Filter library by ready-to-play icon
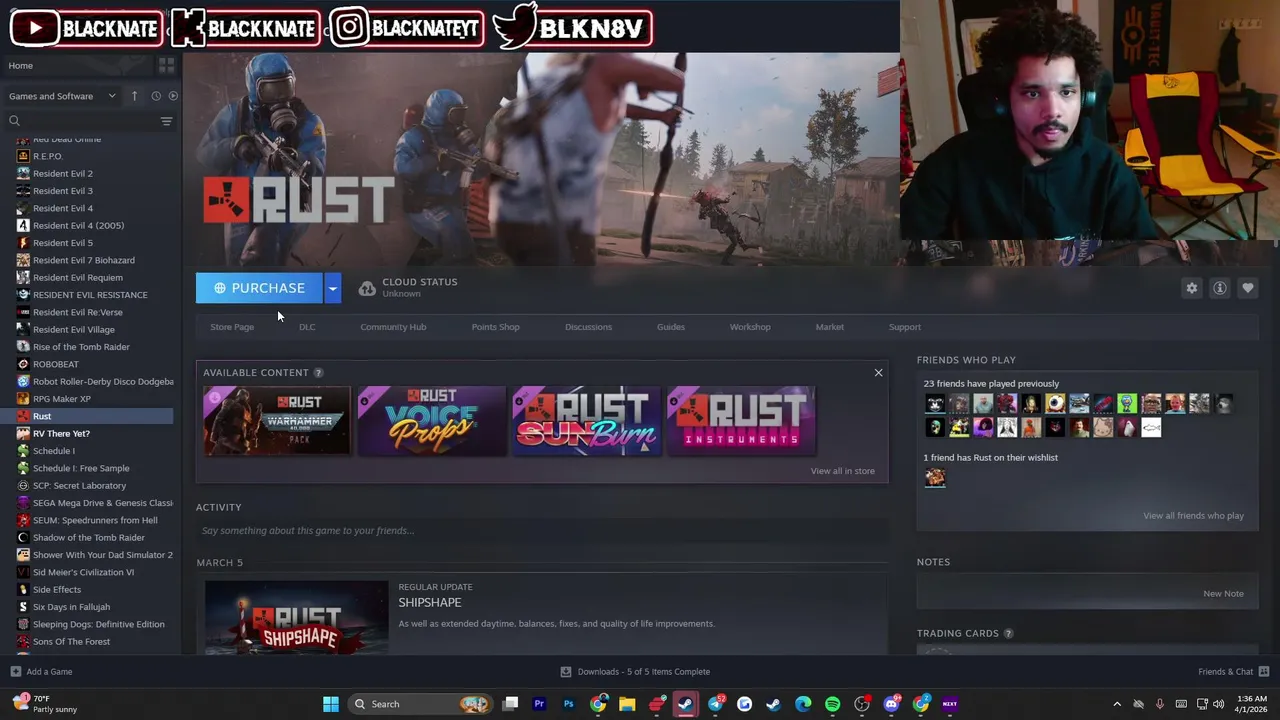 [173, 96]
